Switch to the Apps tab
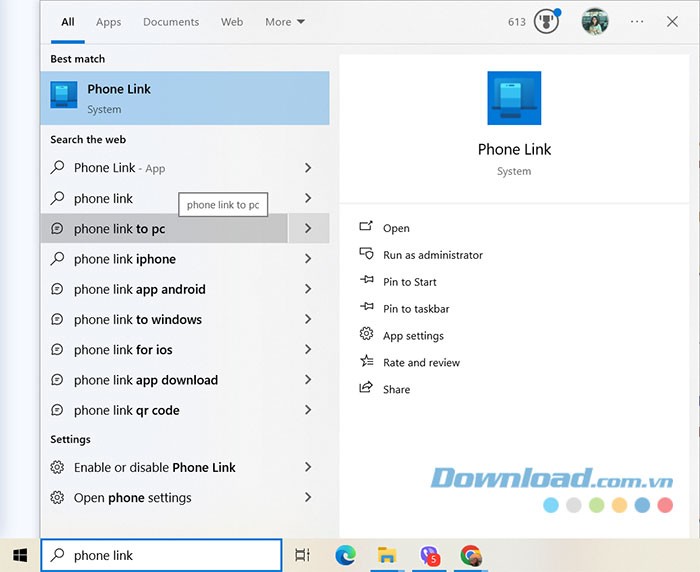The height and width of the screenshot is (572, 700). click(x=108, y=22)
